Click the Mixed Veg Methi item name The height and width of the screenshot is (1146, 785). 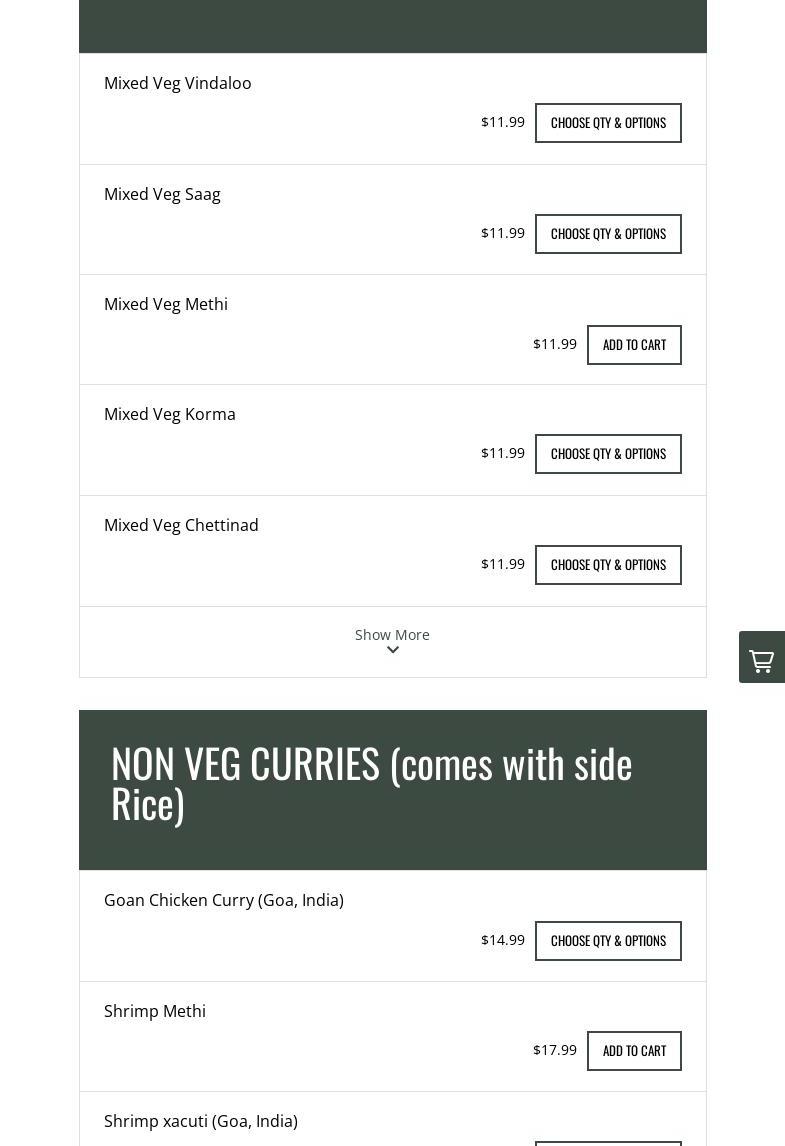(x=166, y=304)
